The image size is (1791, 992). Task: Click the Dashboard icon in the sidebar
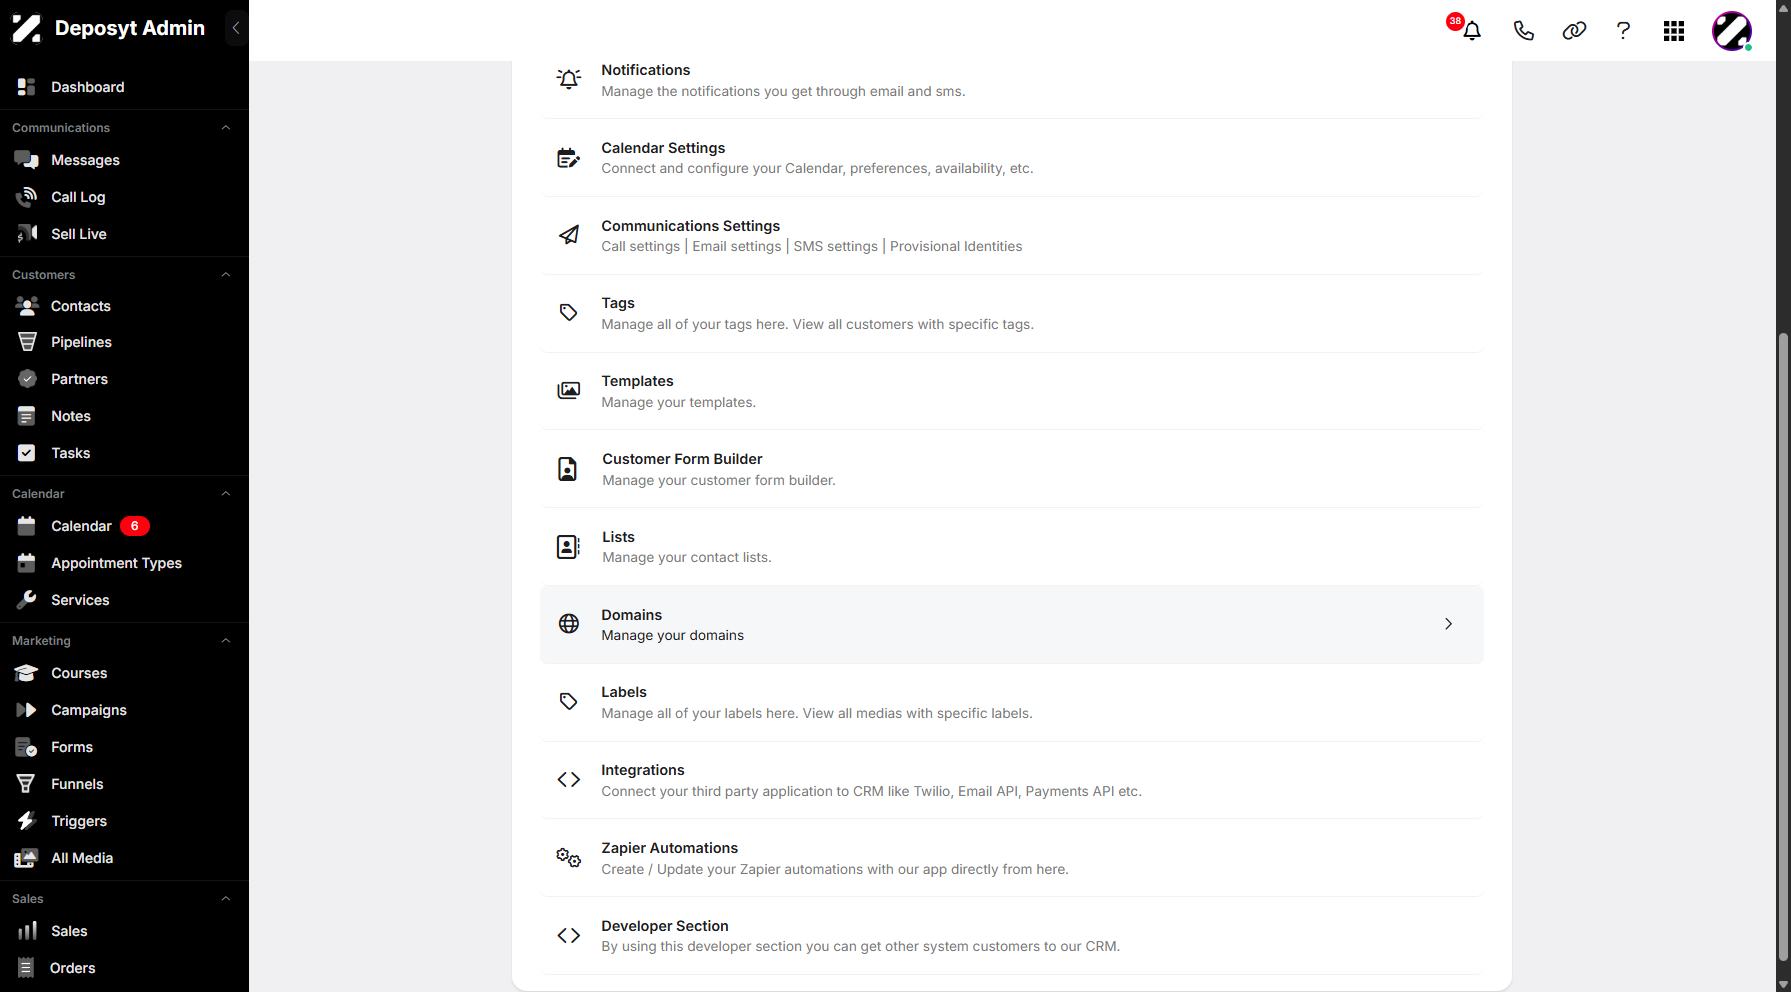coord(27,87)
